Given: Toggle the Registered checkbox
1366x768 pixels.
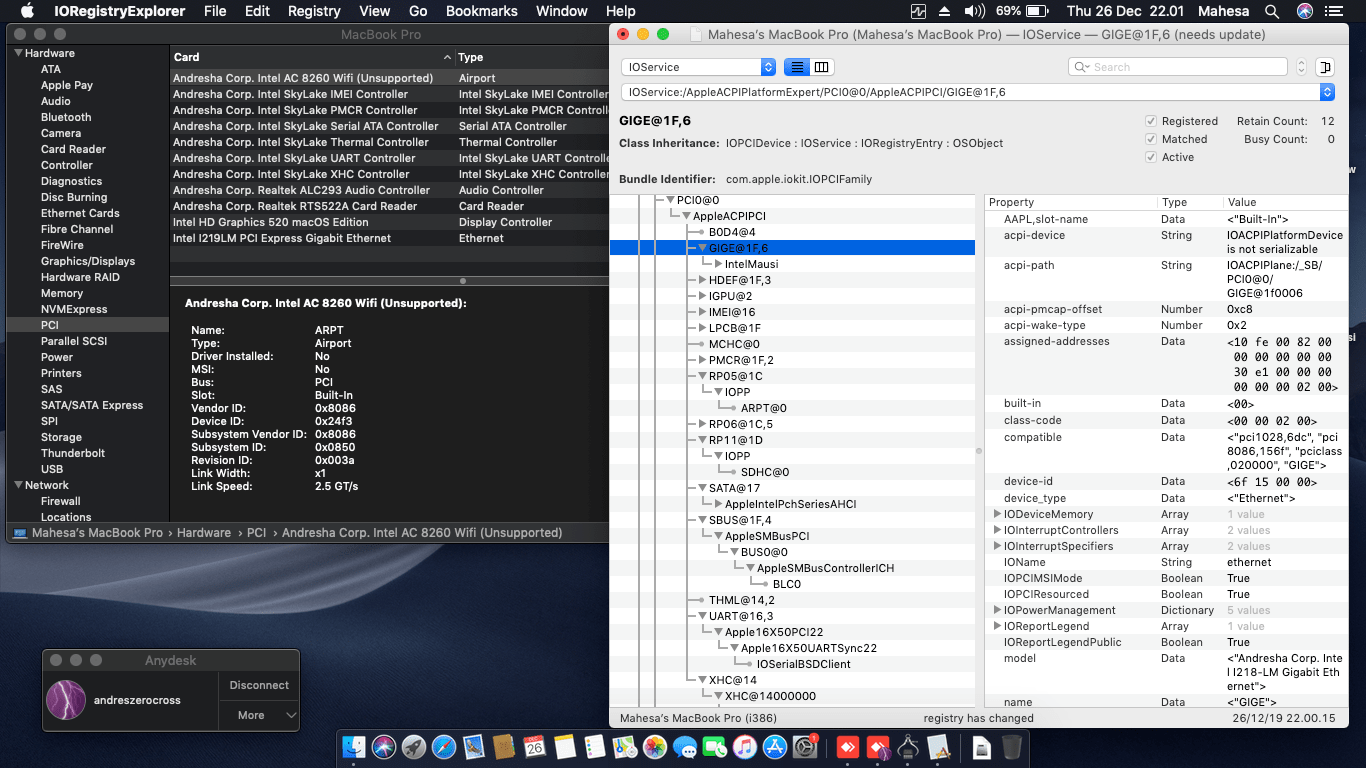Looking at the screenshot, I should [1151, 121].
